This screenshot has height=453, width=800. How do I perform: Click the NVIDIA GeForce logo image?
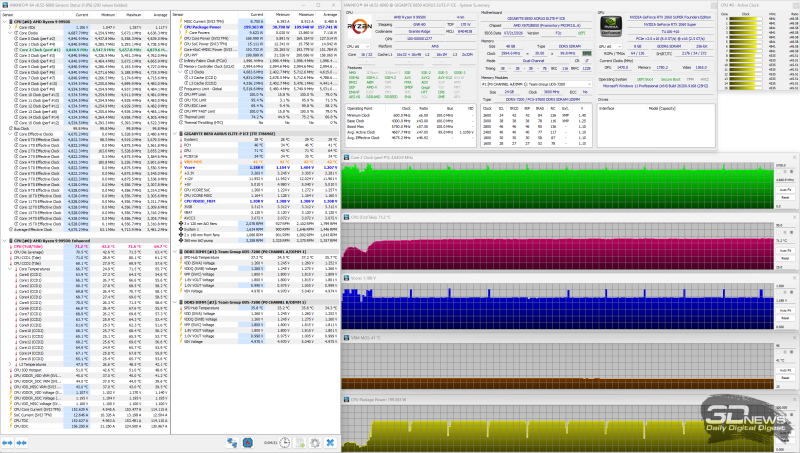click(x=610, y=26)
